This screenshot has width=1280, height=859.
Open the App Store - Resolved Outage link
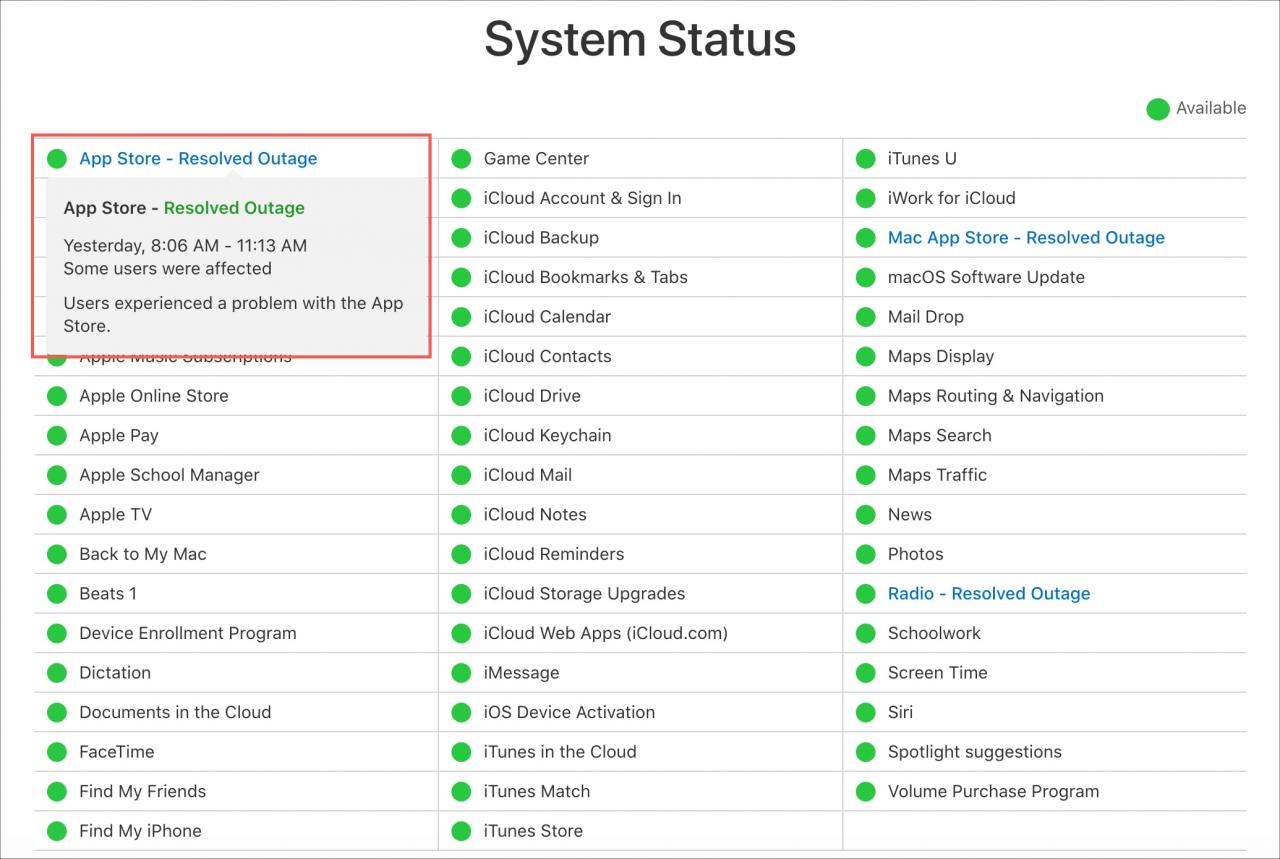[198, 159]
